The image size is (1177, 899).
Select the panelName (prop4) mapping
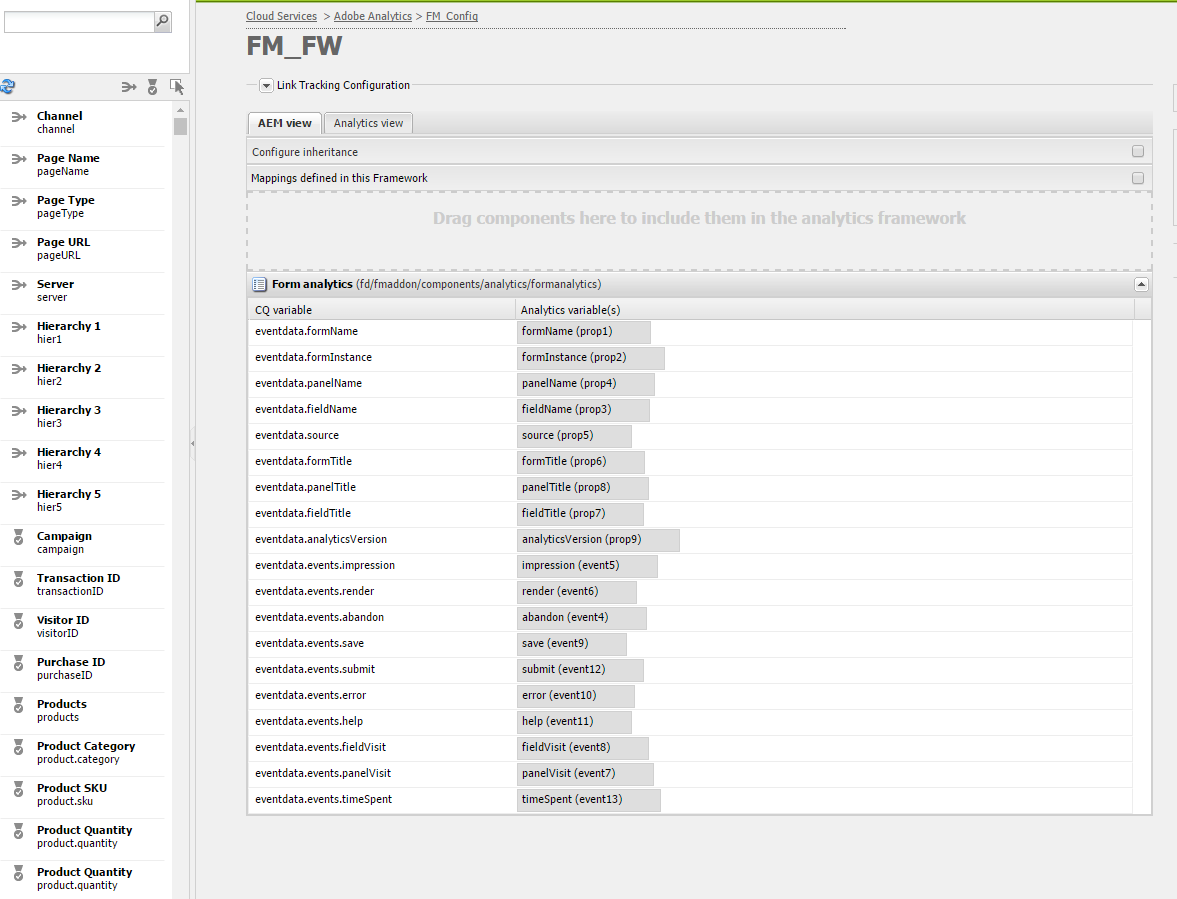tap(585, 383)
